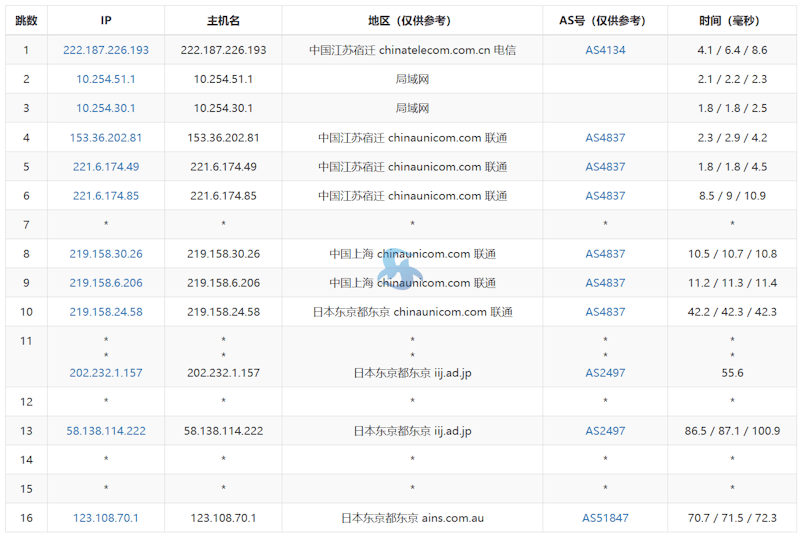The image size is (800, 537).
Task: Select hostname cell 58.138.114.222
Action: [223, 431]
